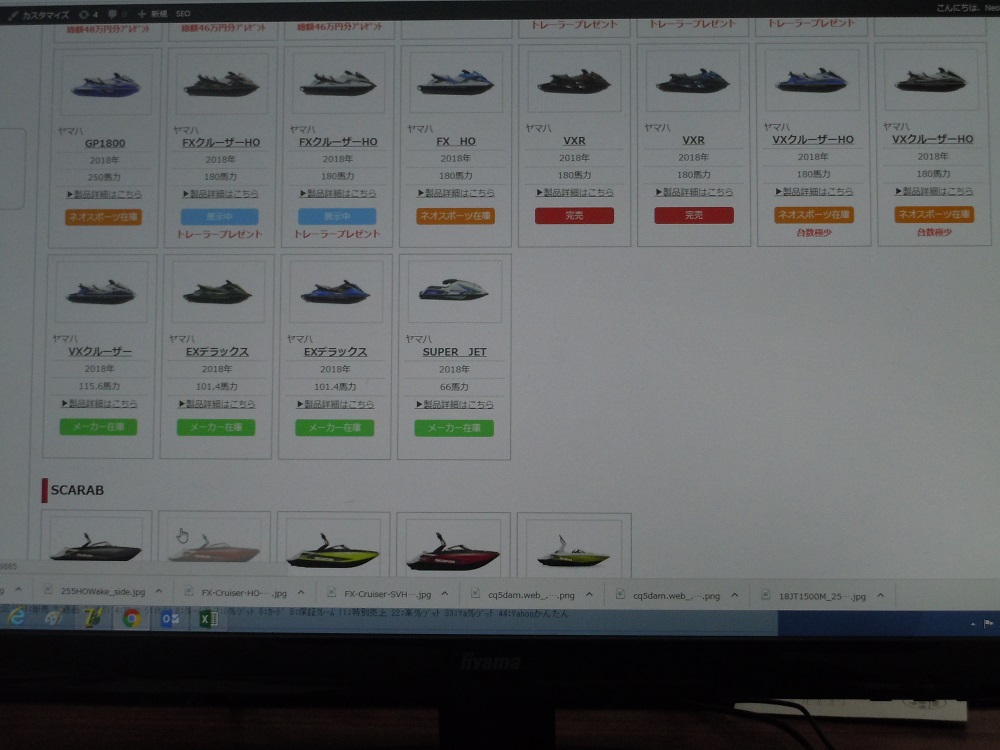Click the 115.6馬力 VXクルーザー thumbnail
This screenshot has width=1000, height=750.
tap(101, 291)
